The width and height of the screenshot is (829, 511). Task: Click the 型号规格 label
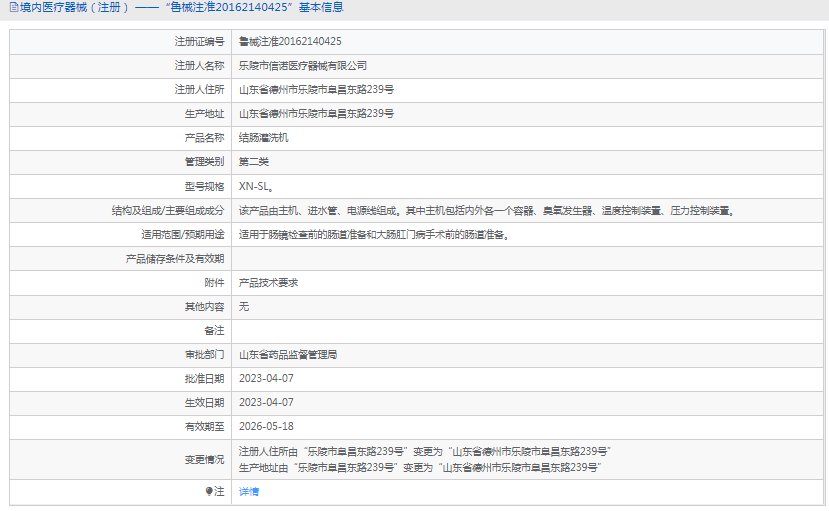(x=205, y=186)
